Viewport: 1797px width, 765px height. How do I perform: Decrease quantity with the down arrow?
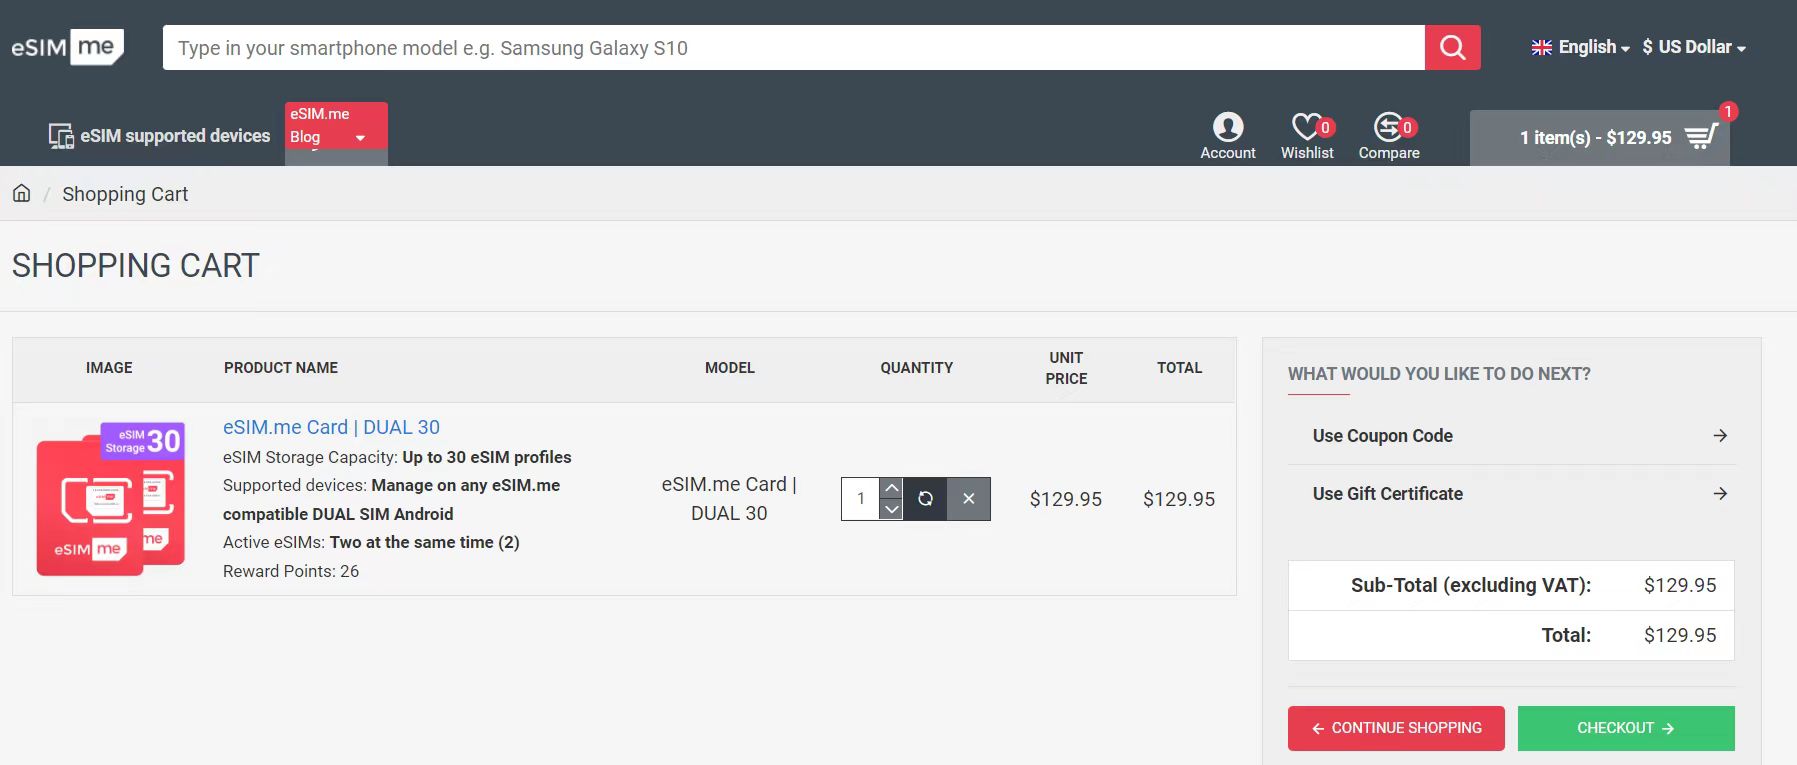[891, 510]
